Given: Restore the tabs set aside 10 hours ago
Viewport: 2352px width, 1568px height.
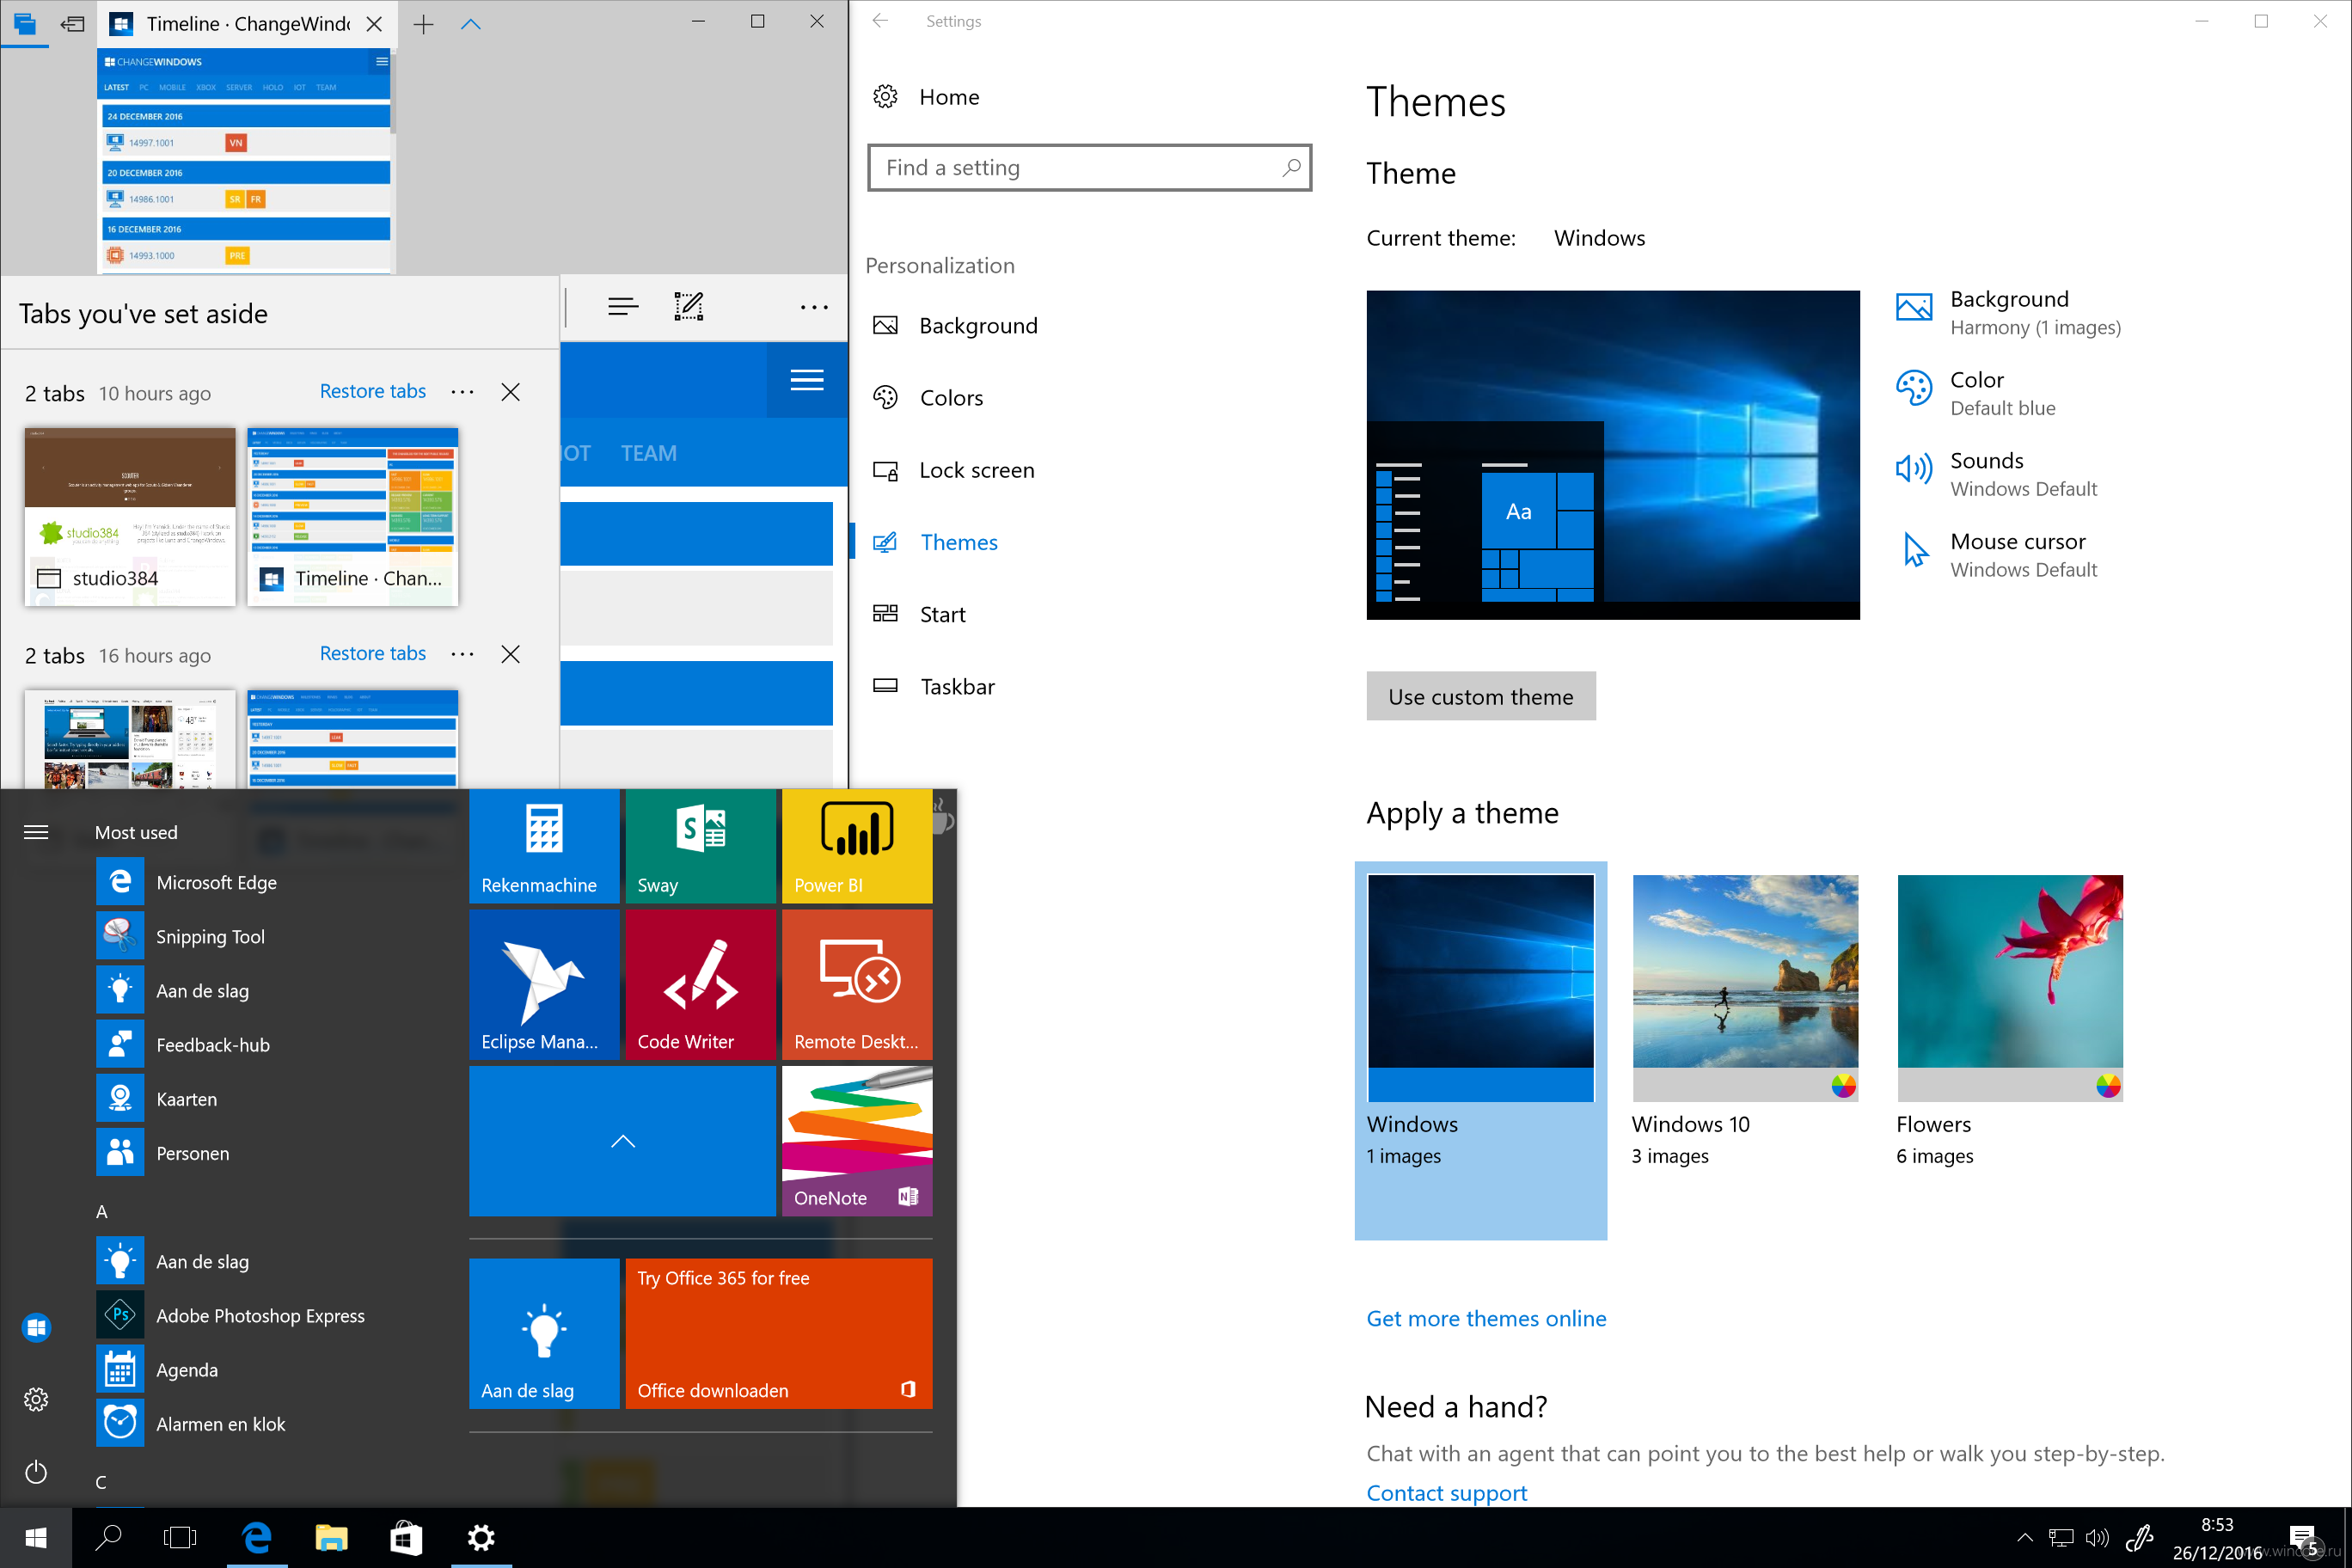Looking at the screenshot, I should pyautogui.click(x=373, y=391).
